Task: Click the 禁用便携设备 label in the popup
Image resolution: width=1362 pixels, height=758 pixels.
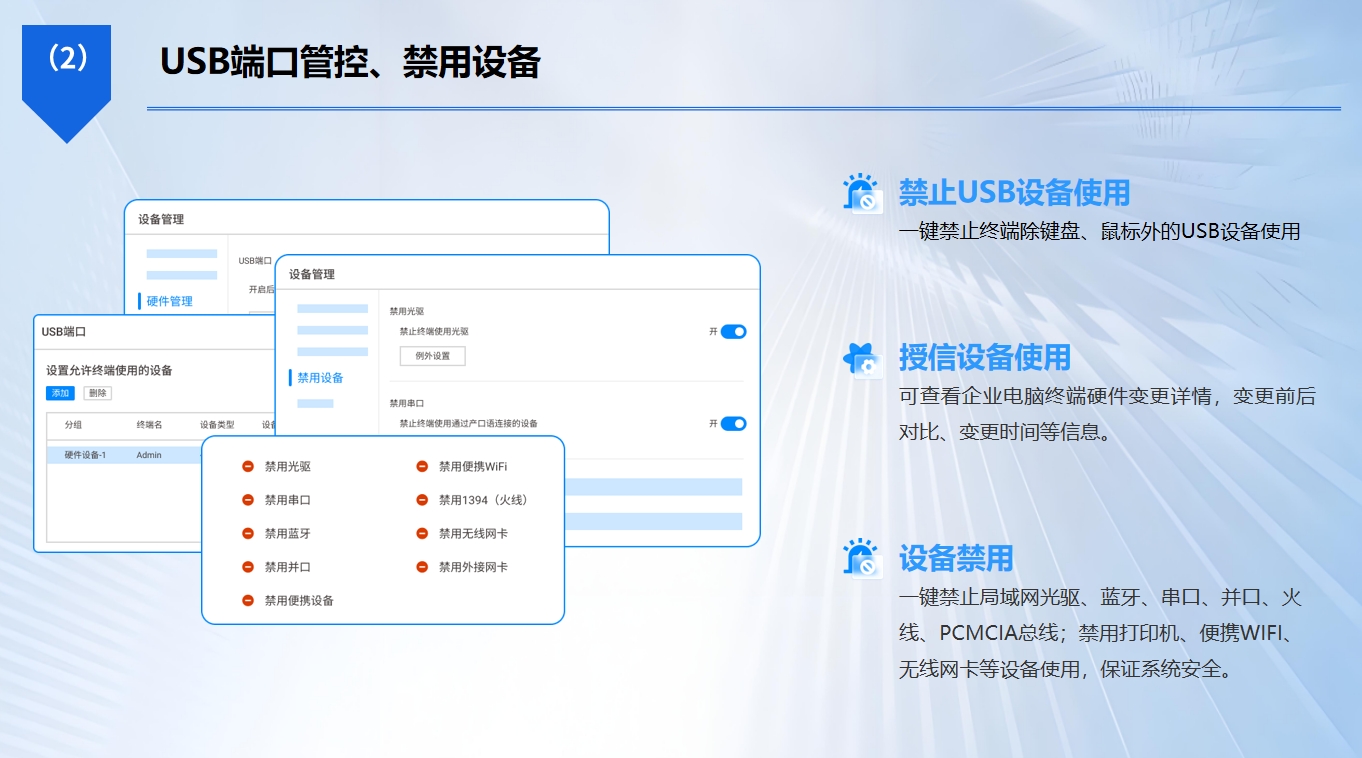Action: (x=299, y=601)
